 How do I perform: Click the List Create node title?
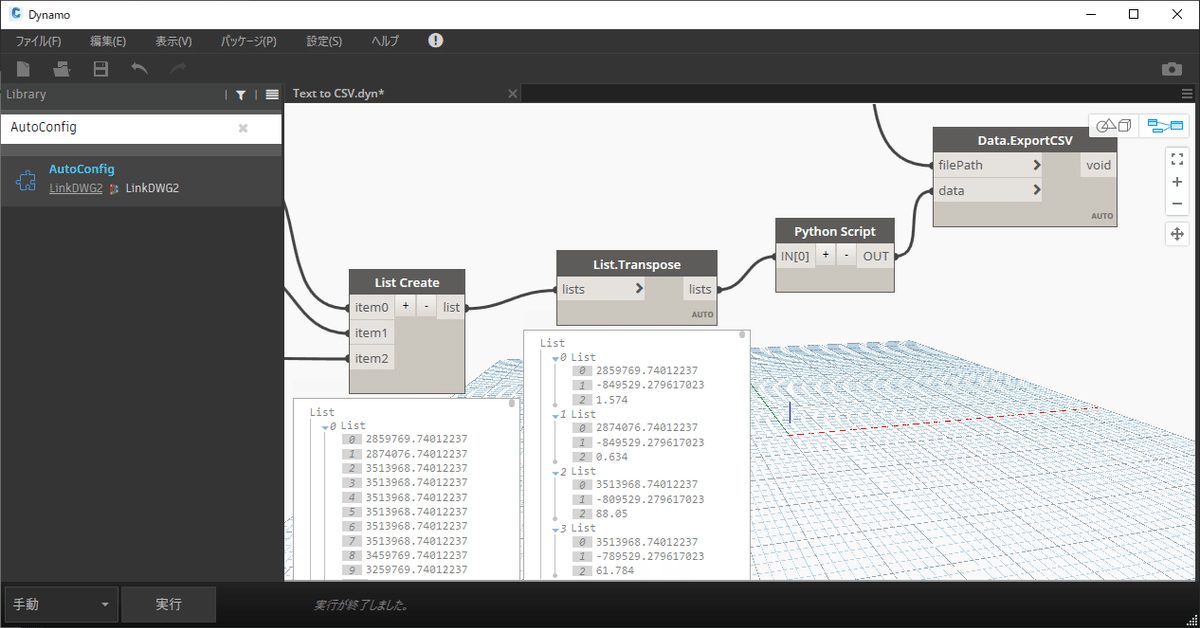point(407,283)
